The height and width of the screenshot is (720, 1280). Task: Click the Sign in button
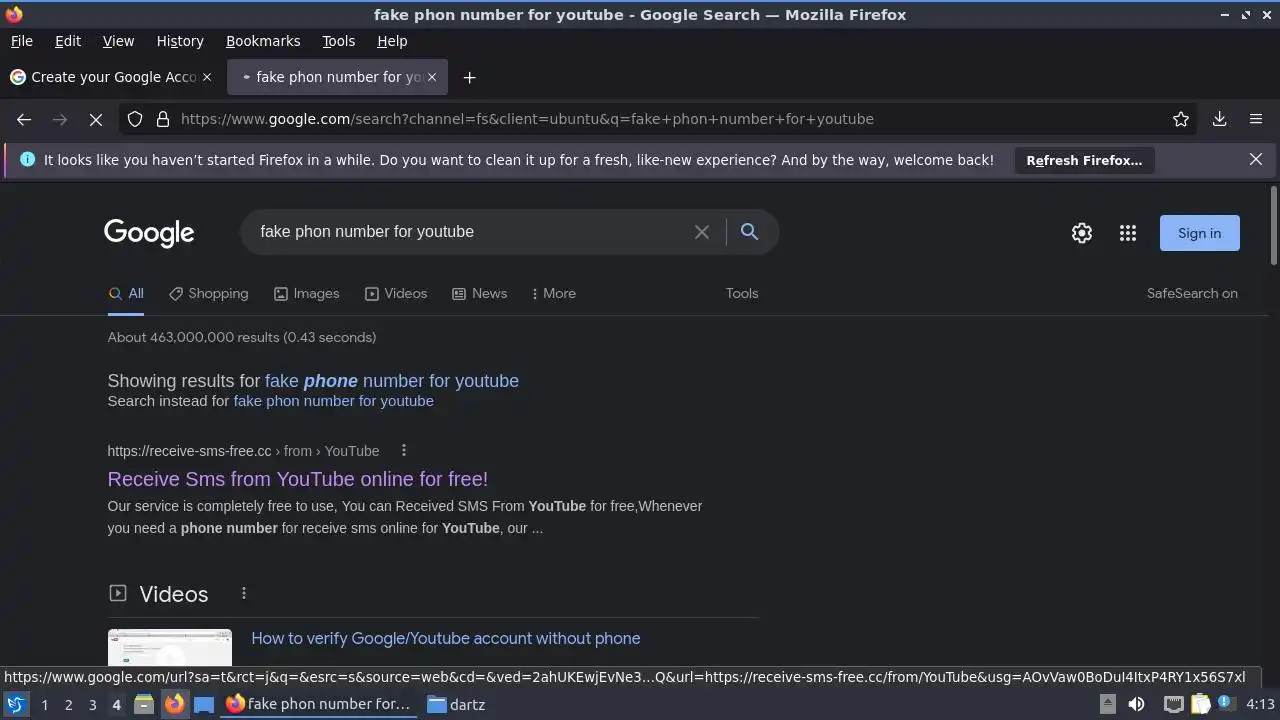click(1199, 233)
